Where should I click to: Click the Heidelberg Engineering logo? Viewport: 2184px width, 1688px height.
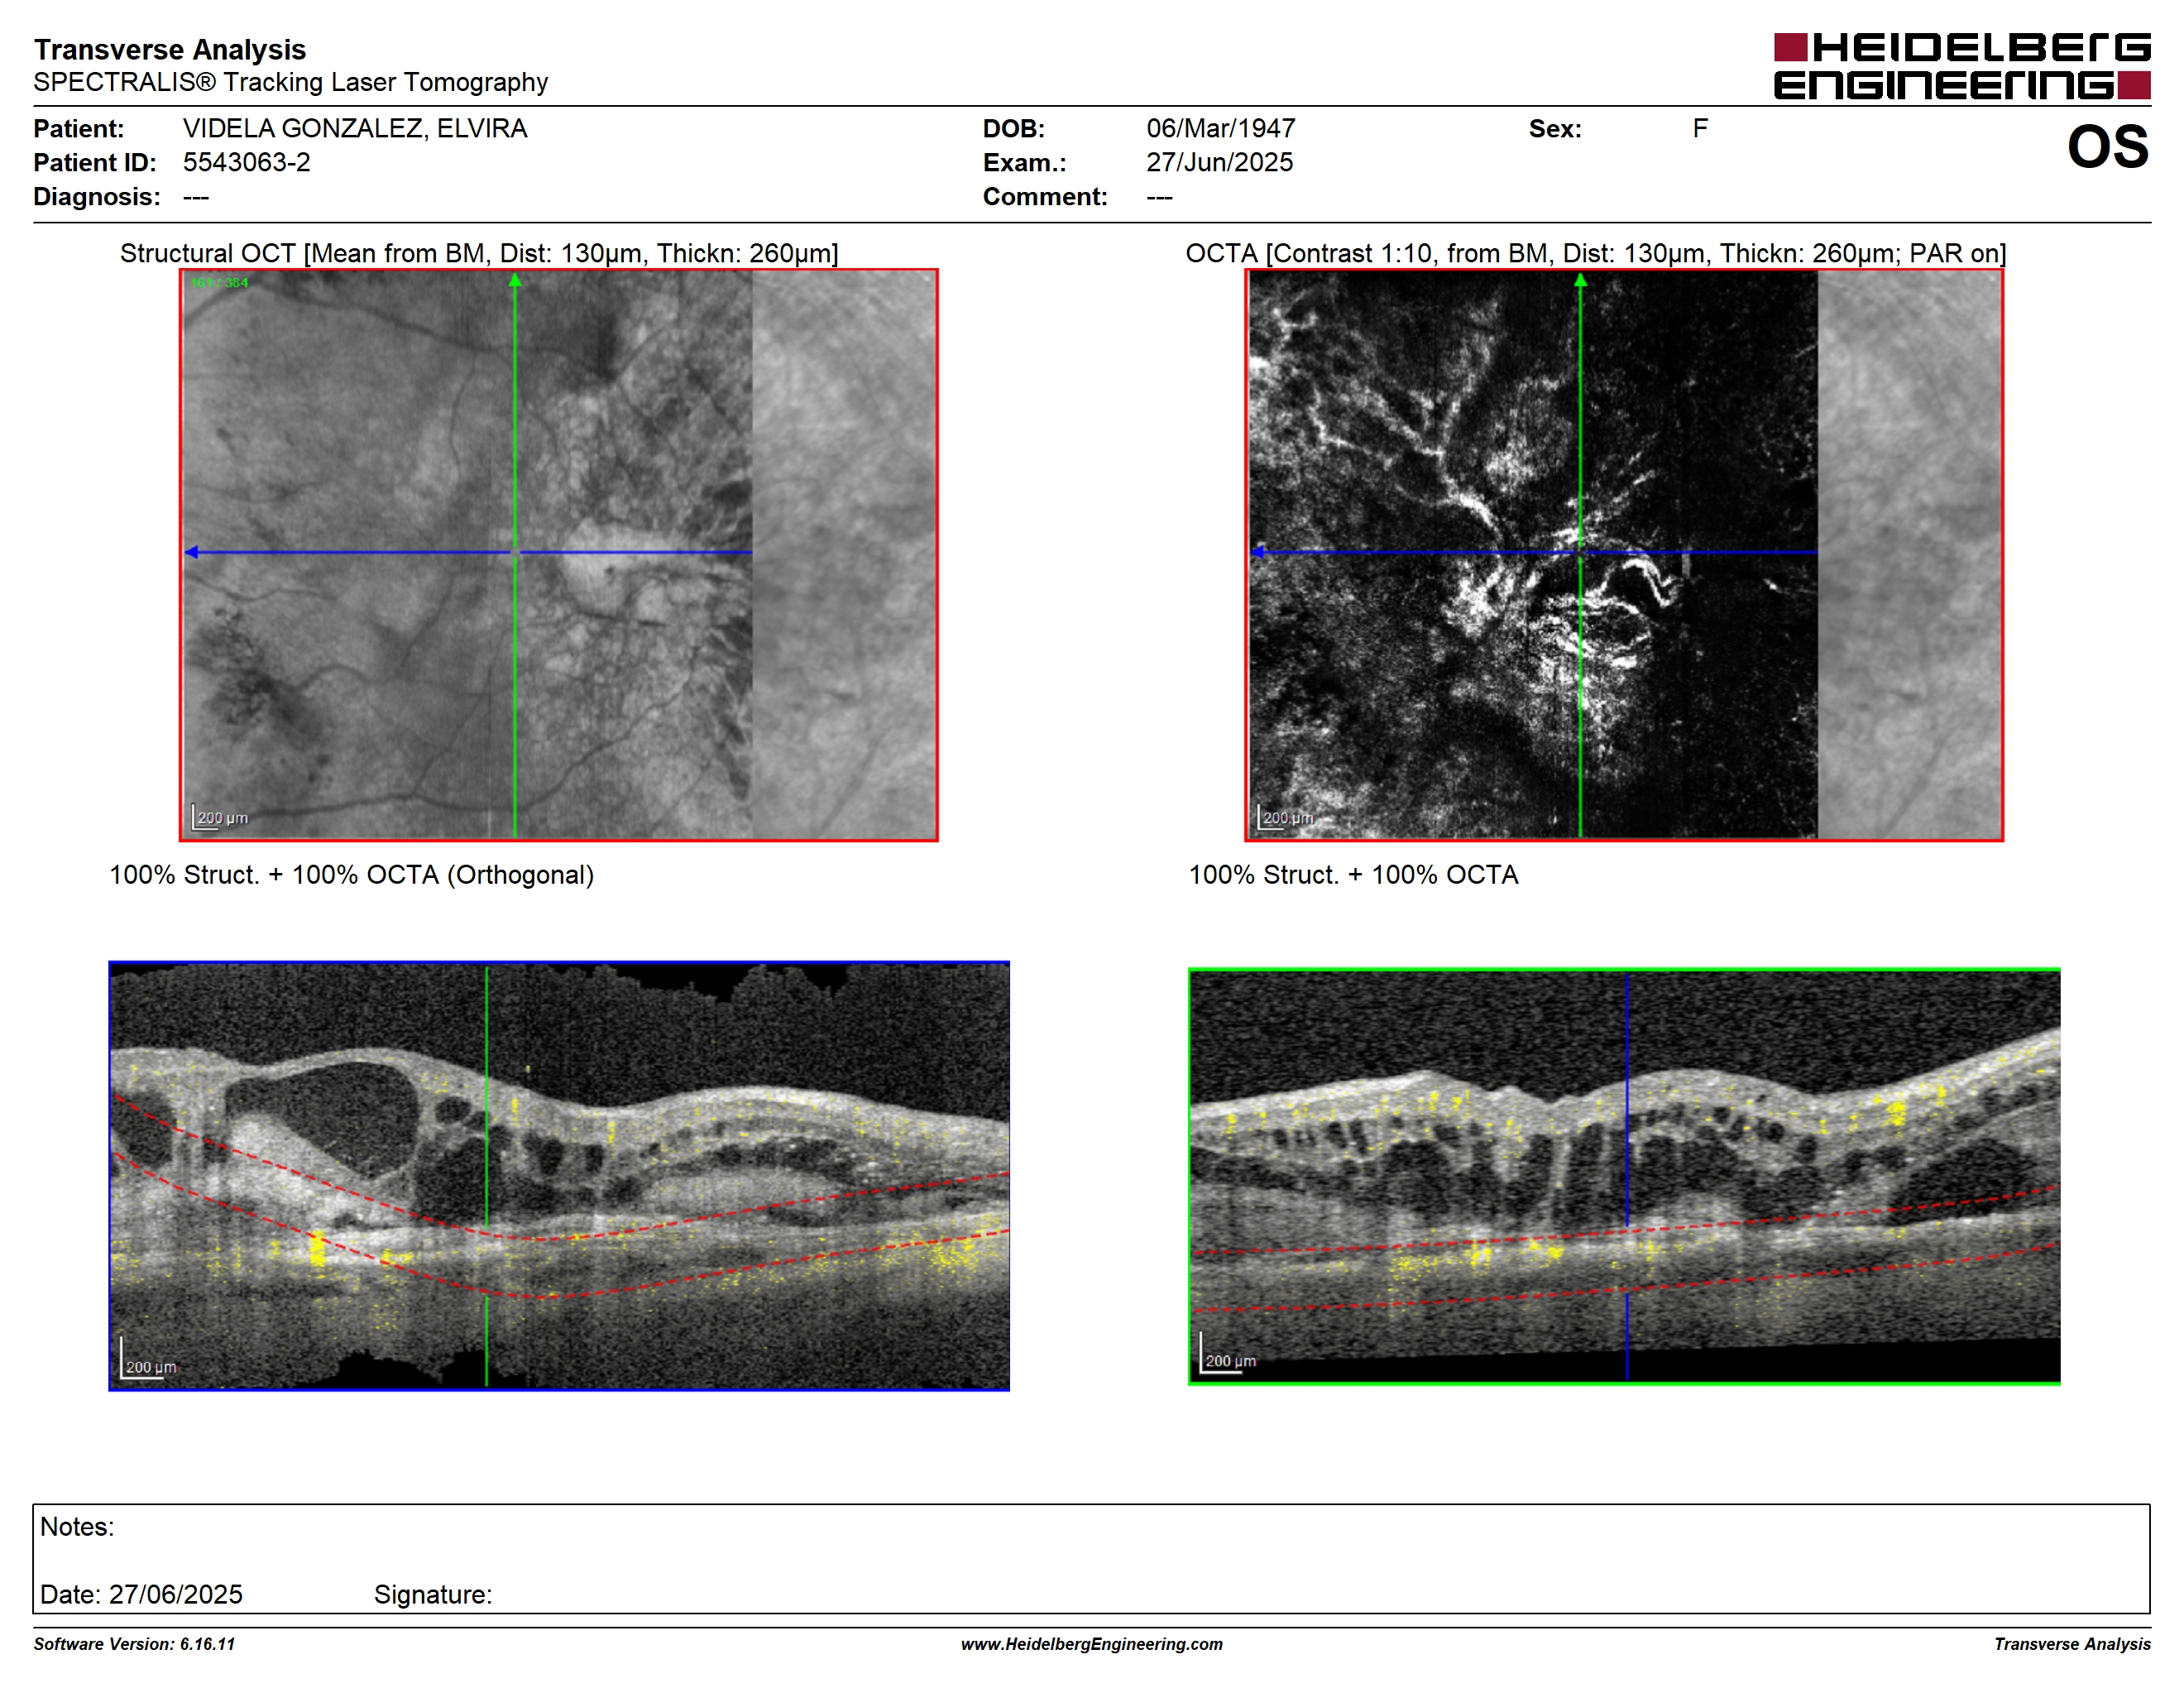pos(1962,66)
